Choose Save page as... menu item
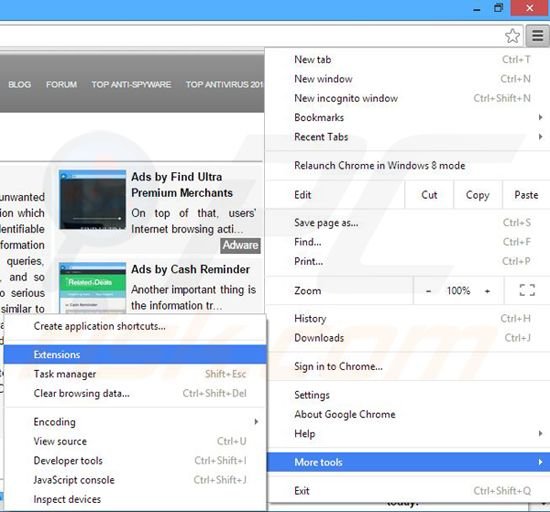 pos(408,223)
